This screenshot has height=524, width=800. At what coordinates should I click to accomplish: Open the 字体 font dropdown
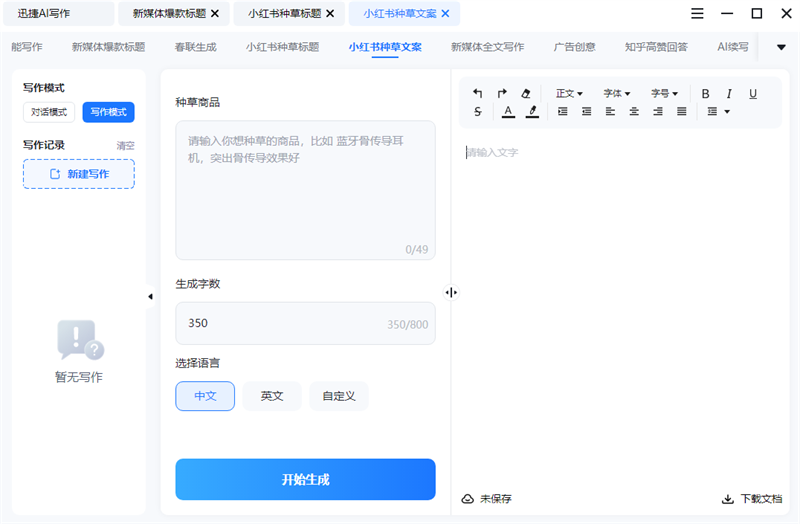pyautogui.click(x=617, y=93)
